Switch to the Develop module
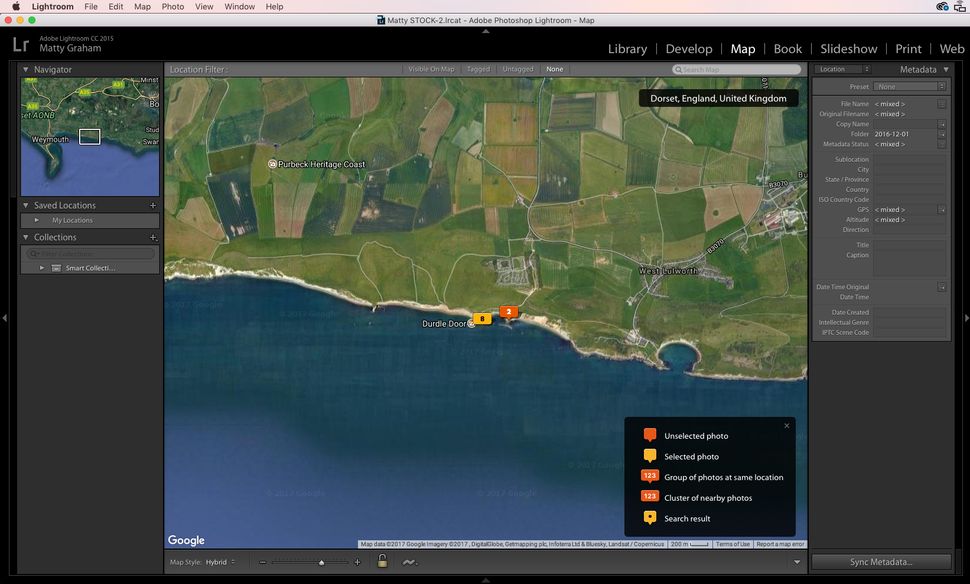Image resolution: width=970 pixels, height=584 pixels. [x=689, y=49]
